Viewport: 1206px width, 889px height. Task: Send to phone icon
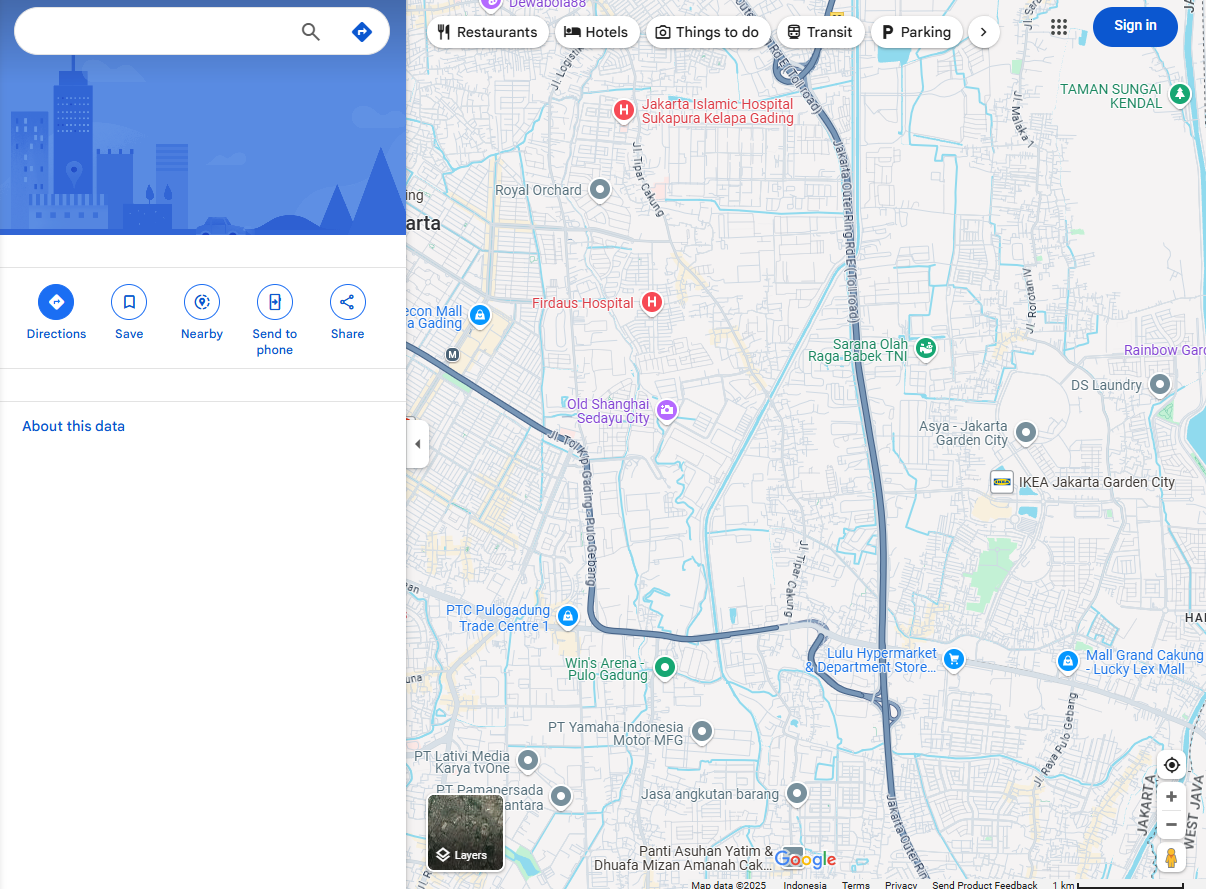tap(275, 302)
